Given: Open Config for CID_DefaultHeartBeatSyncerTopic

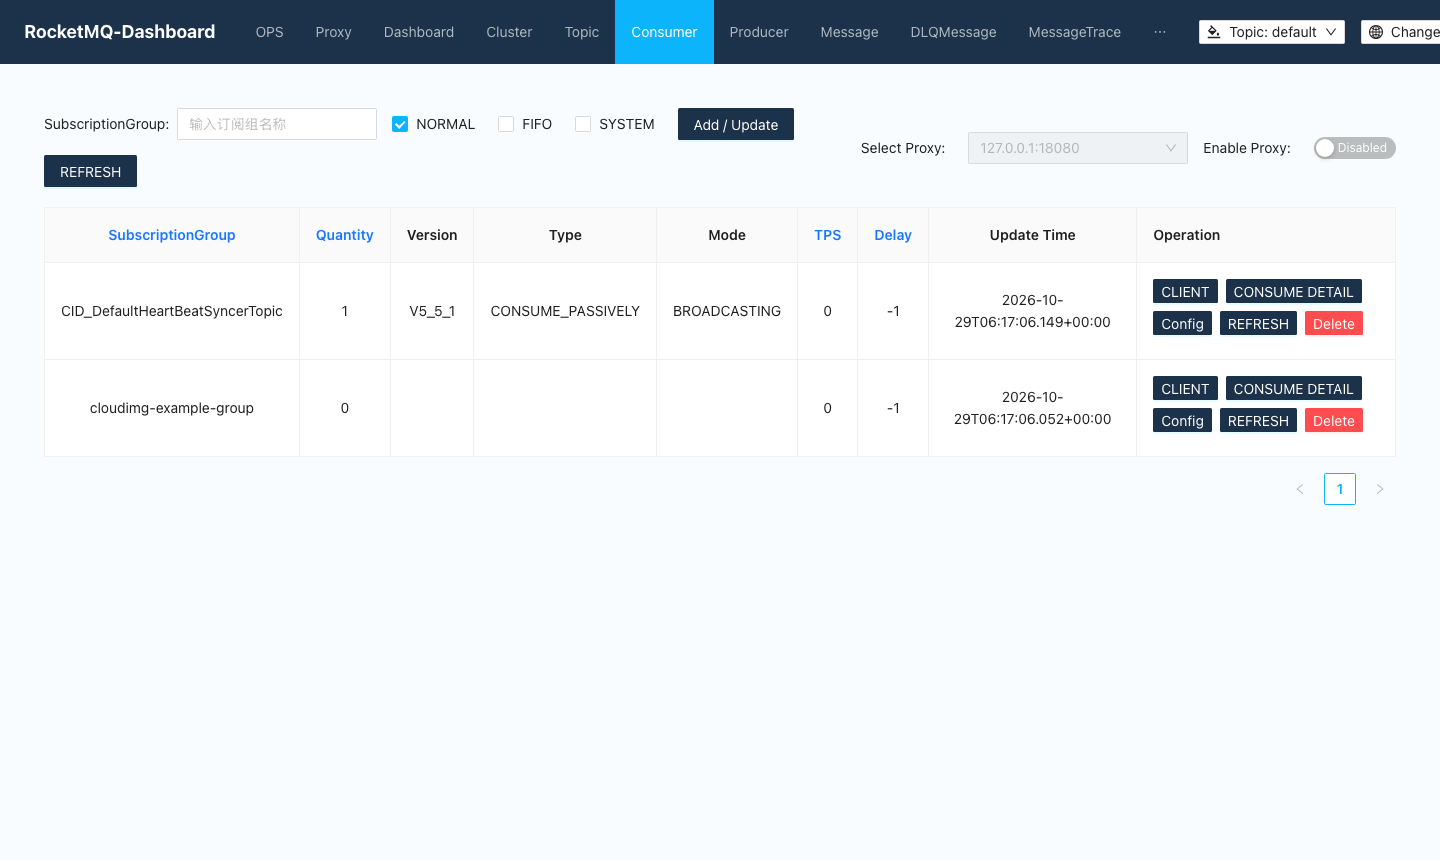Looking at the screenshot, I should pos(1182,323).
